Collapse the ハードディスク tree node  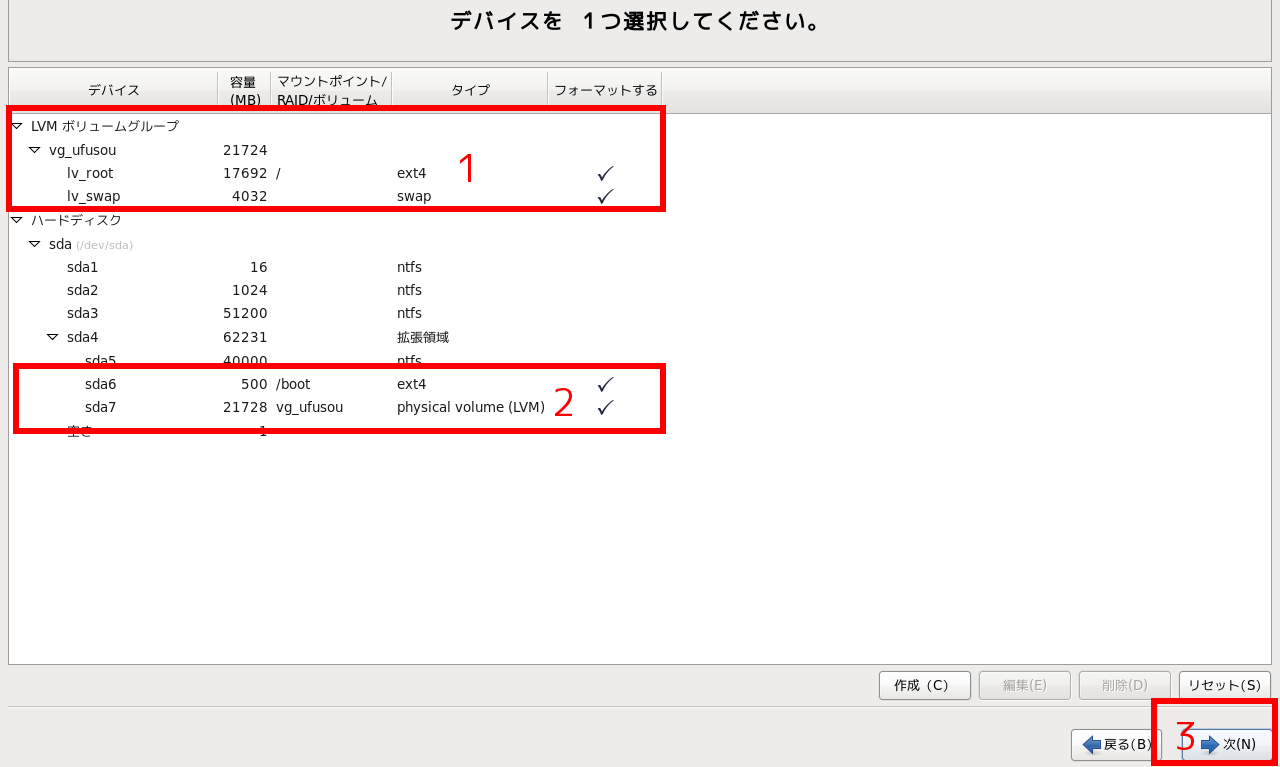(x=17, y=220)
